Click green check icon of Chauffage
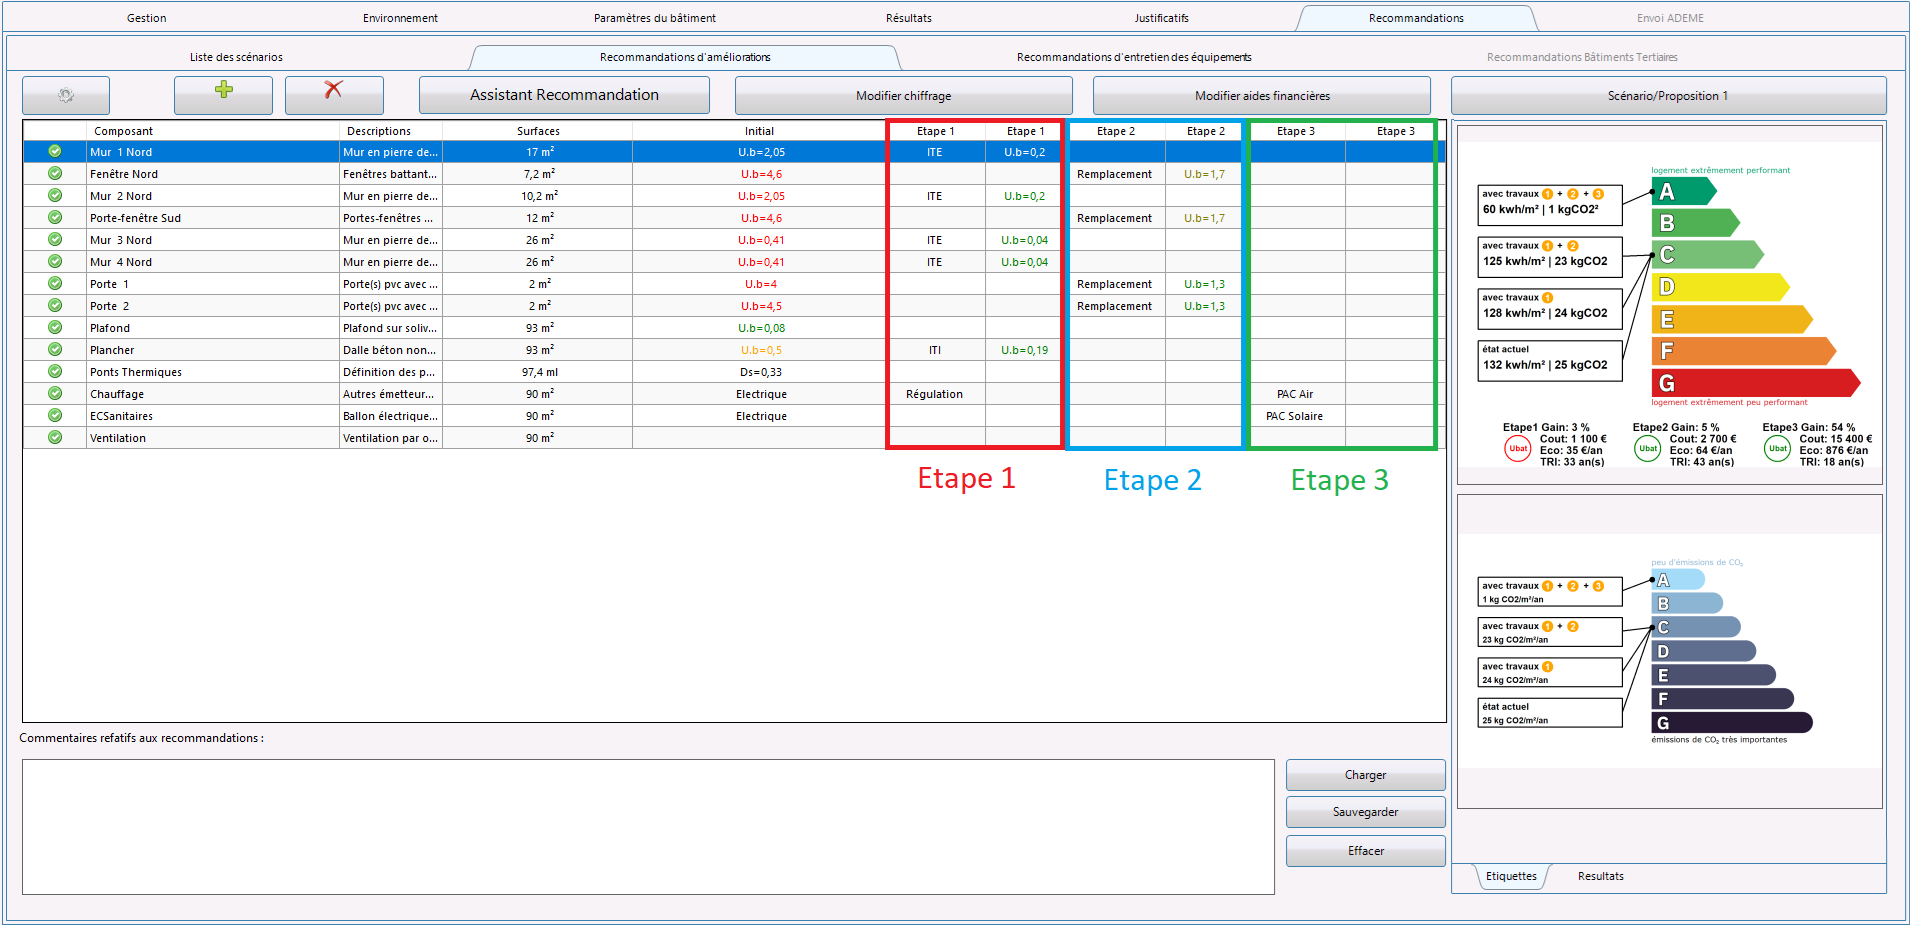The height and width of the screenshot is (925, 1910). pyautogui.click(x=55, y=394)
